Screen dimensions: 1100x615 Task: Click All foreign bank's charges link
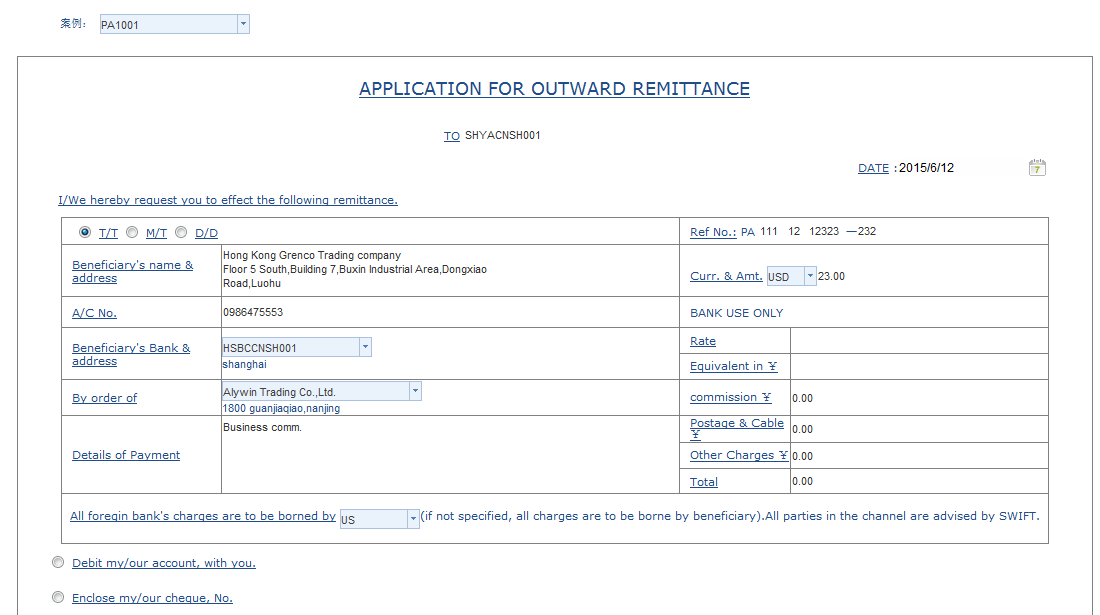pyautogui.click(x=203, y=516)
